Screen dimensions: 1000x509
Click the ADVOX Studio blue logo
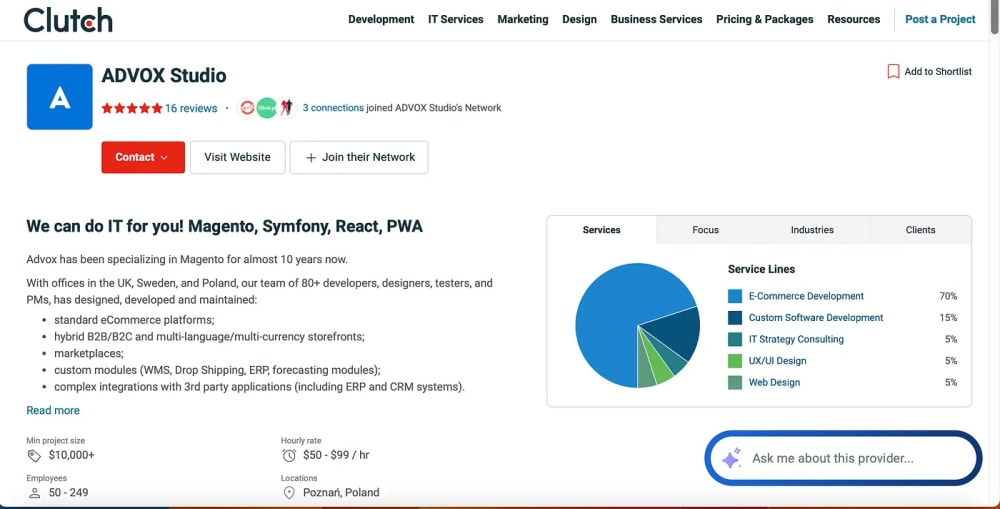click(x=59, y=97)
